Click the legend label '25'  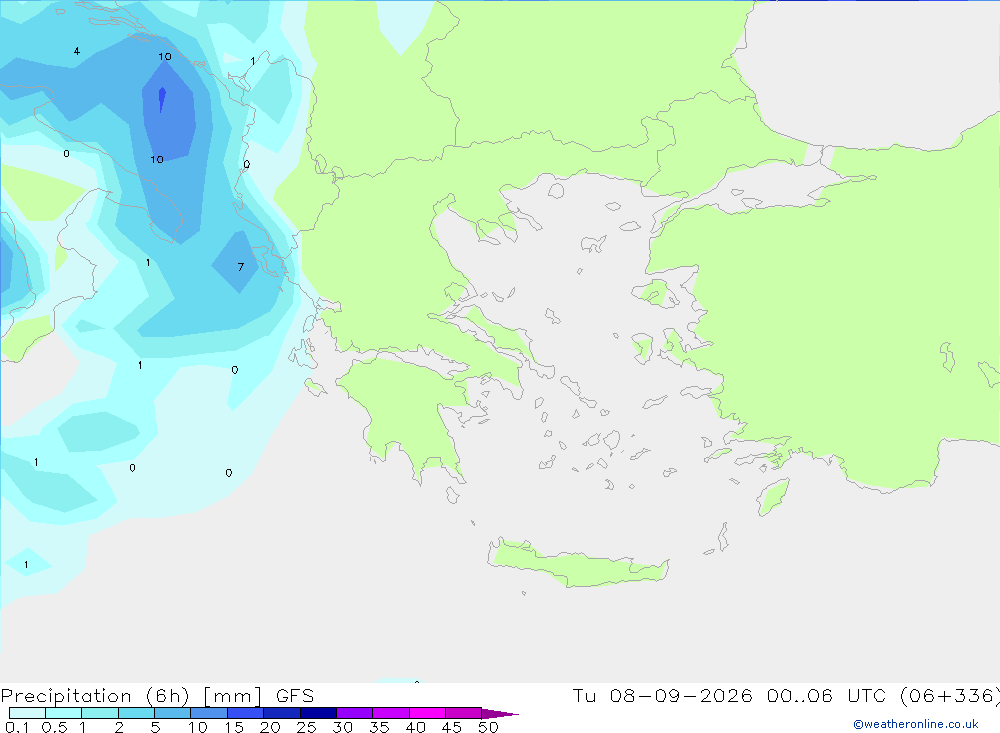306,727
